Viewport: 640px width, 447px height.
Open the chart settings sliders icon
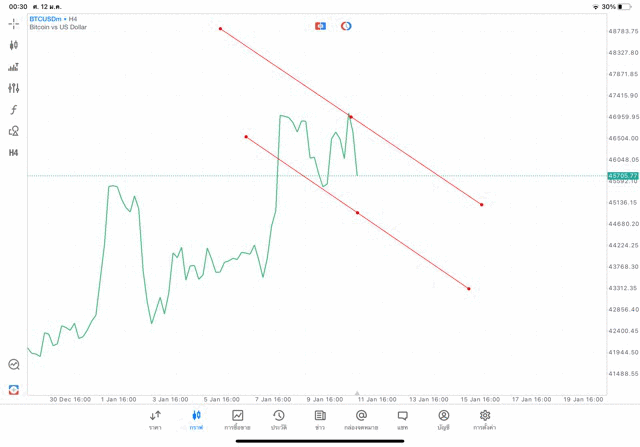(x=14, y=88)
